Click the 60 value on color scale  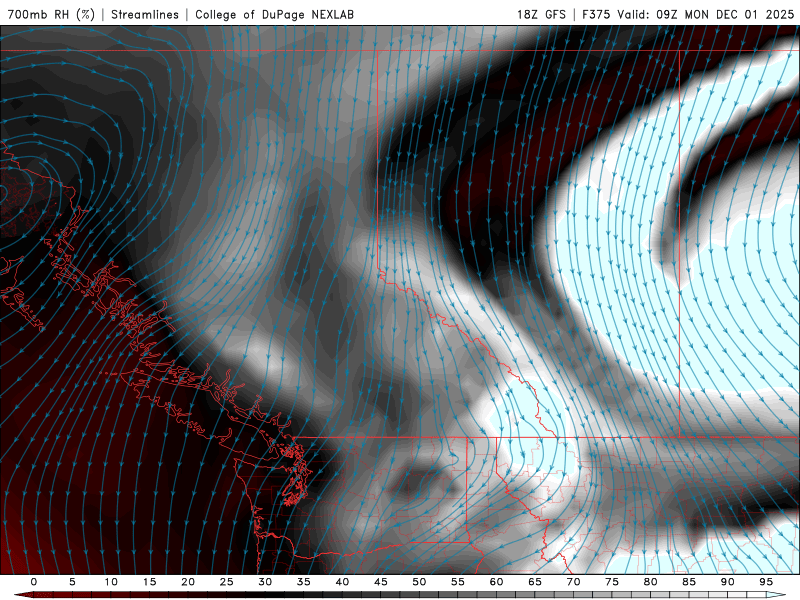coord(496,582)
